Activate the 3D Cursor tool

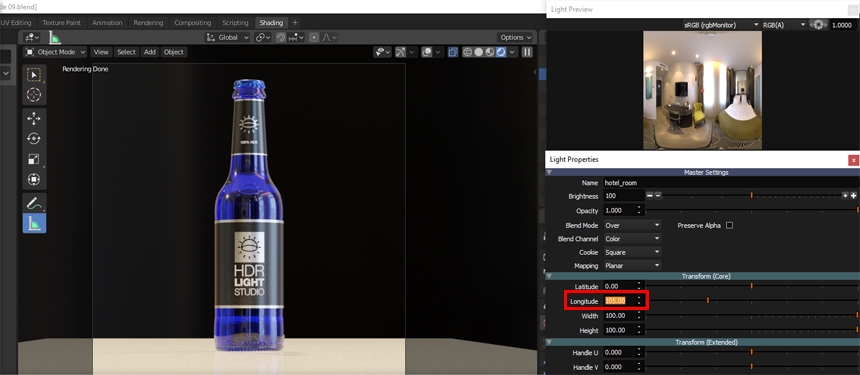coord(34,95)
